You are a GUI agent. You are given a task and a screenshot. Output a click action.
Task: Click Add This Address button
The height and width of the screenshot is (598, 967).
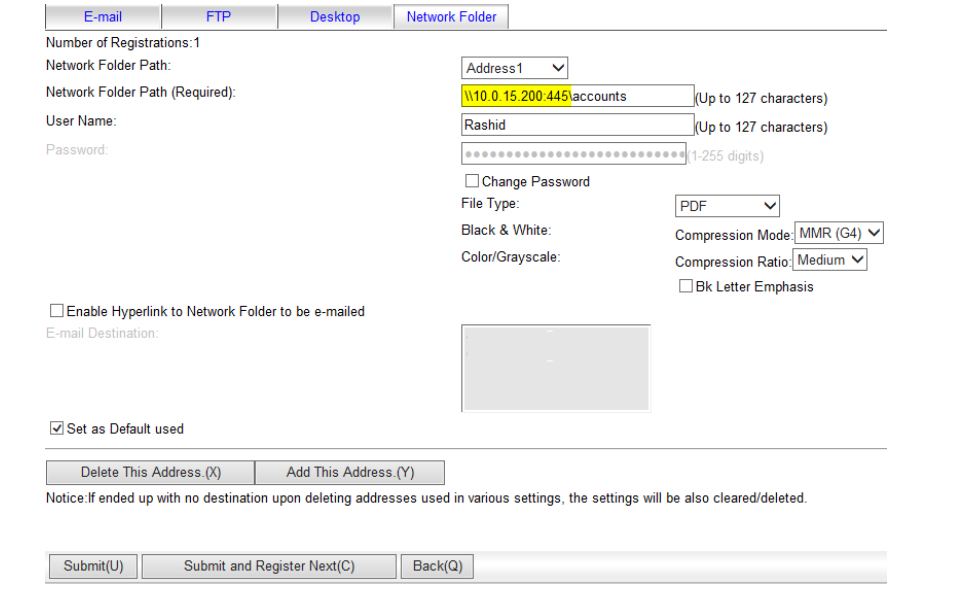pyautogui.click(x=349, y=471)
